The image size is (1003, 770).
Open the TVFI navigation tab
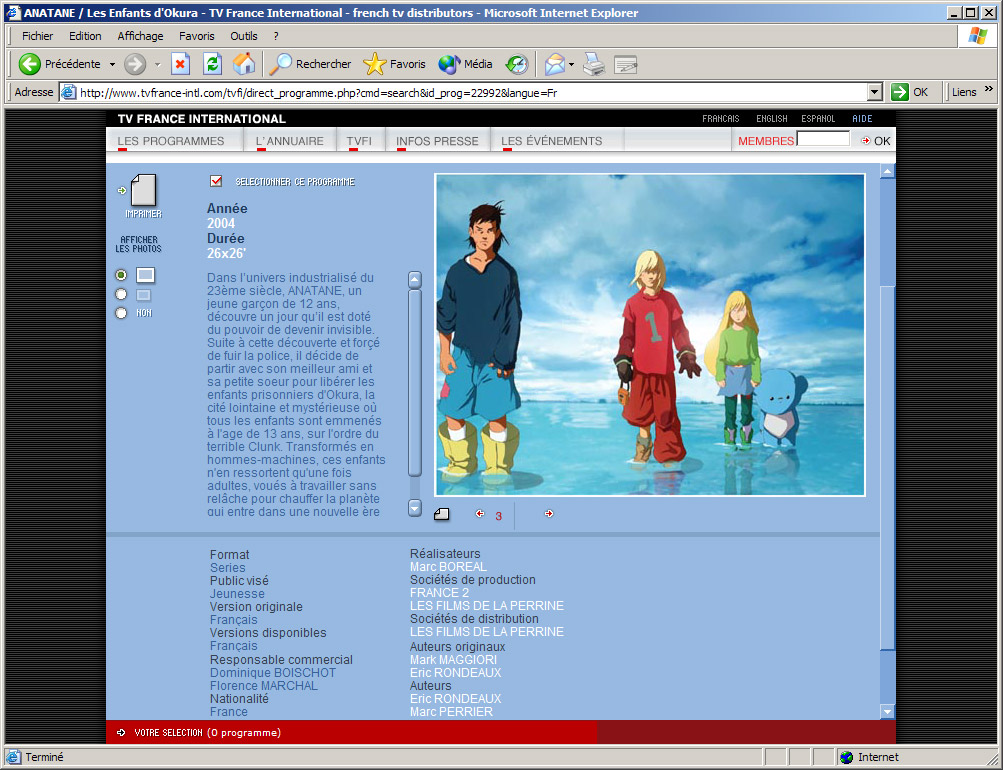359,141
